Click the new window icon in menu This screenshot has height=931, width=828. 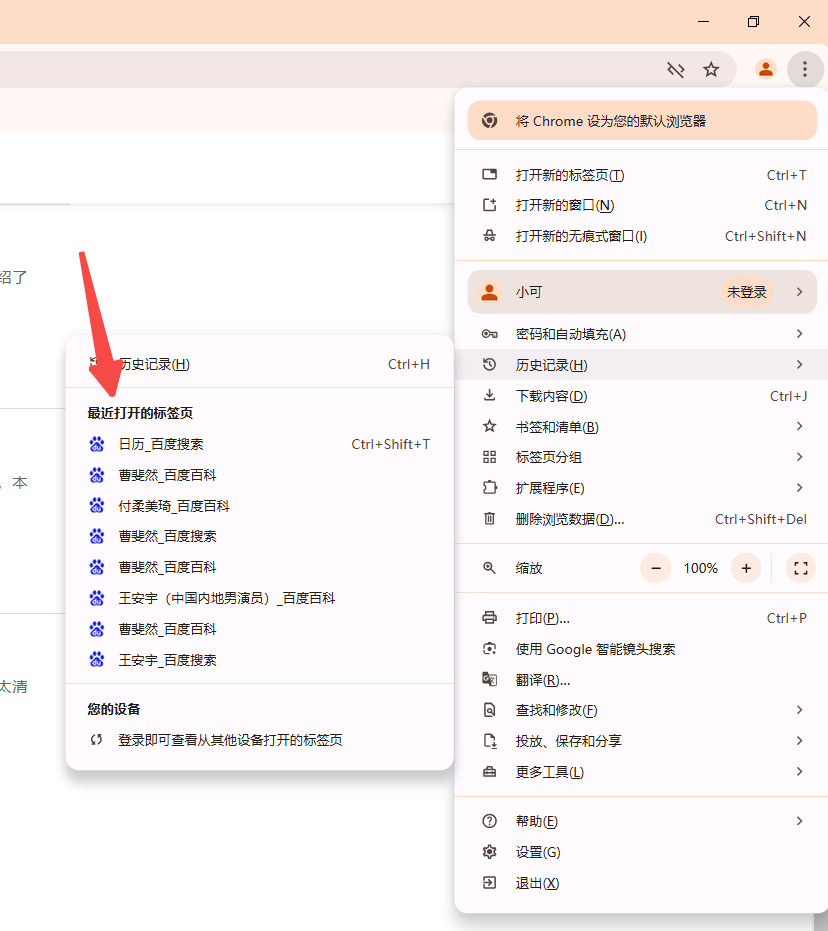point(489,205)
